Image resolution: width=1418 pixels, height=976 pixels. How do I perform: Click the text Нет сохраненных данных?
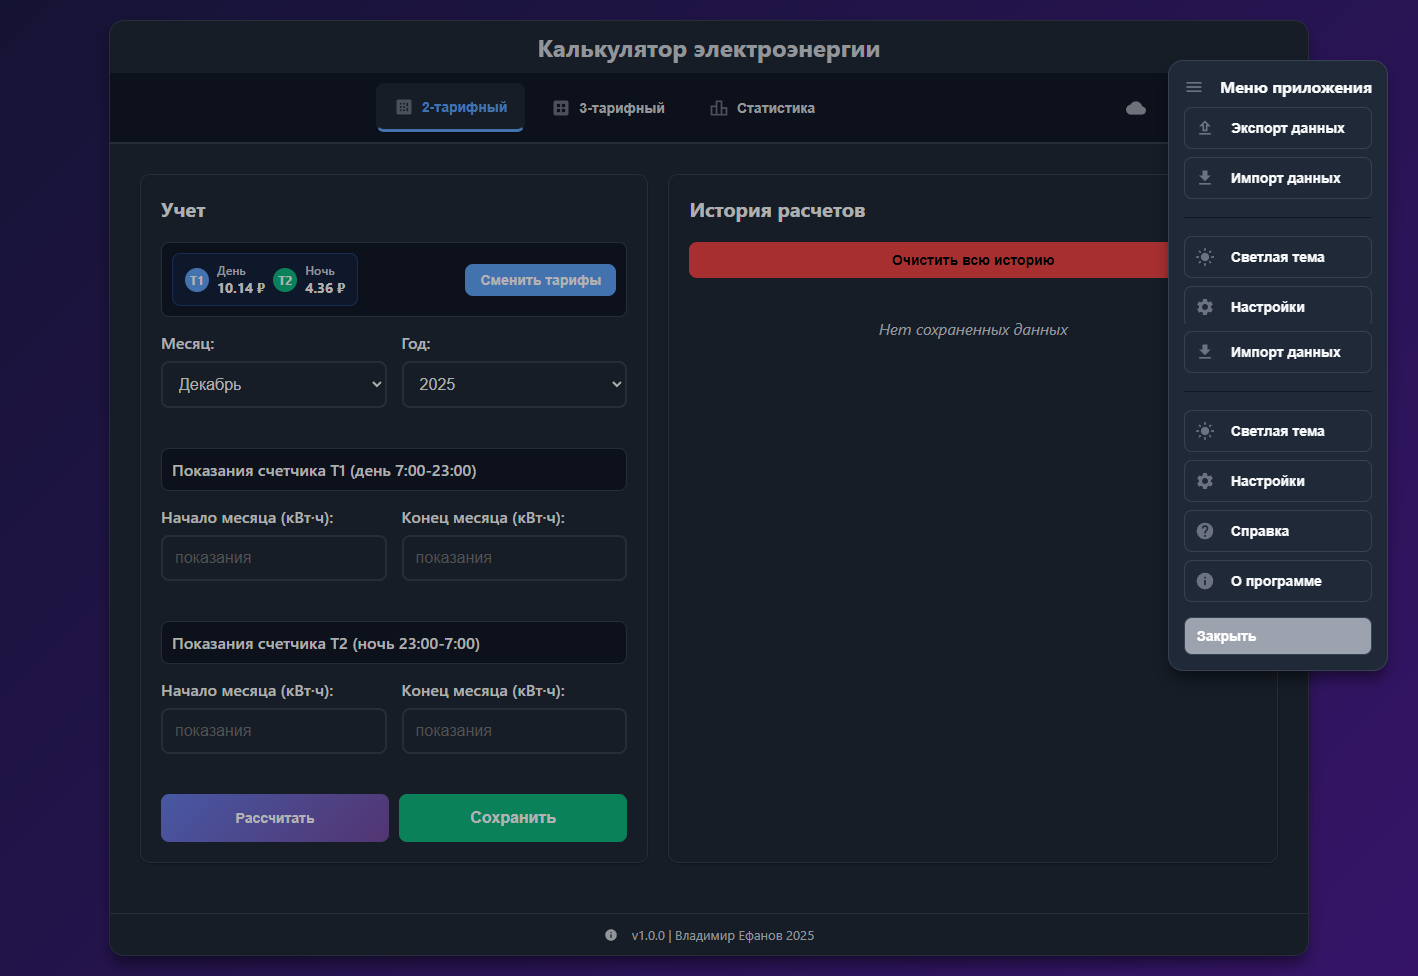tap(973, 330)
